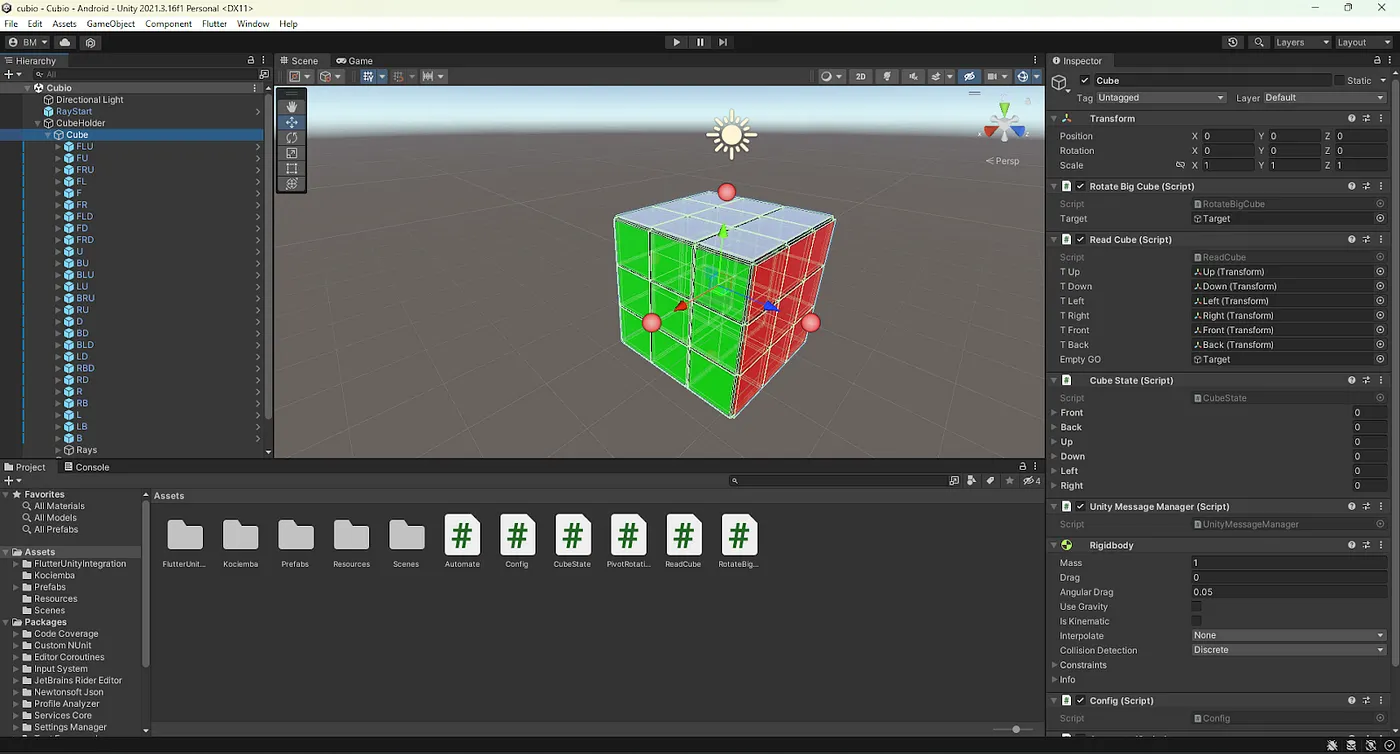Toggle the Use Gravity checkbox
Image resolution: width=1400 pixels, height=754 pixels.
[x=1196, y=607]
